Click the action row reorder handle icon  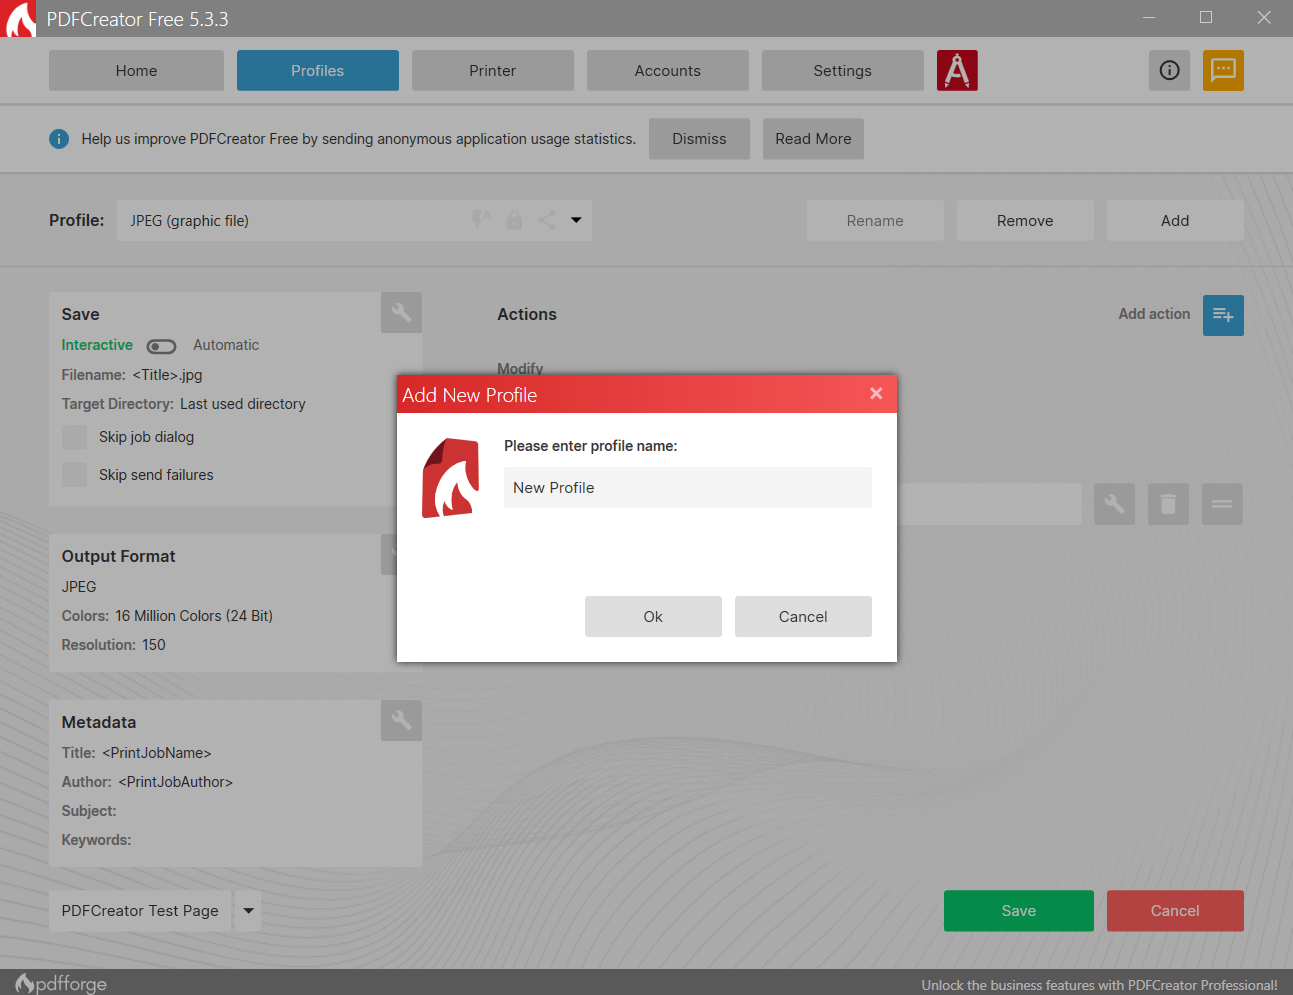(1222, 505)
